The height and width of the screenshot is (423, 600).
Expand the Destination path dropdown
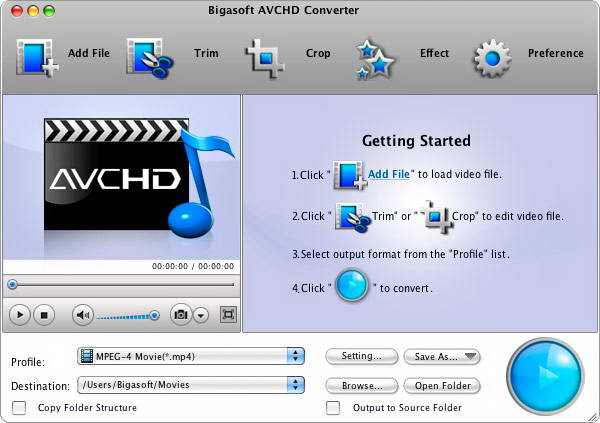point(191,385)
